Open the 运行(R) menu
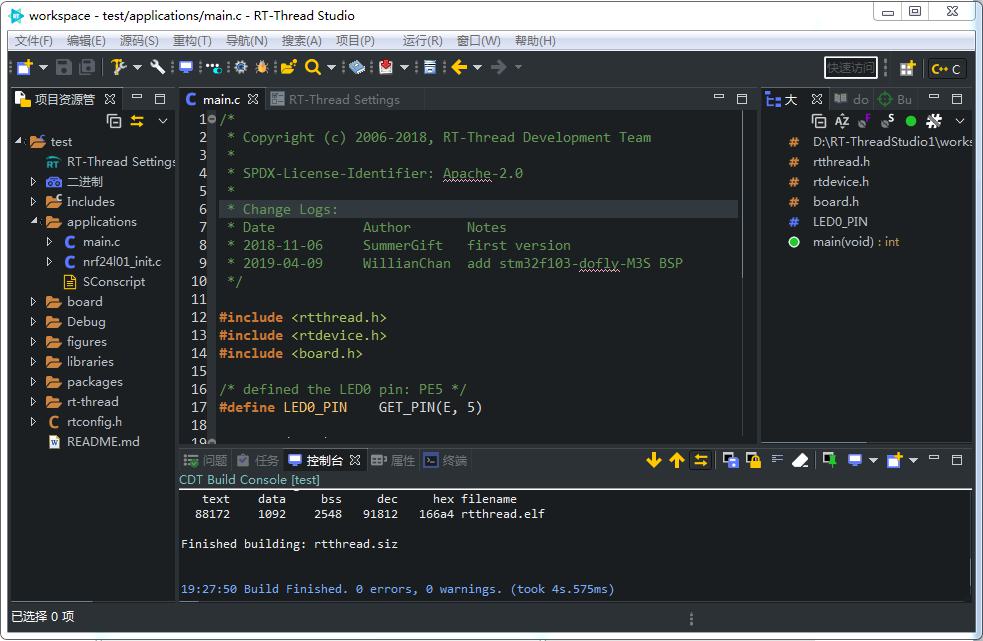983x641 pixels. pyautogui.click(x=423, y=41)
